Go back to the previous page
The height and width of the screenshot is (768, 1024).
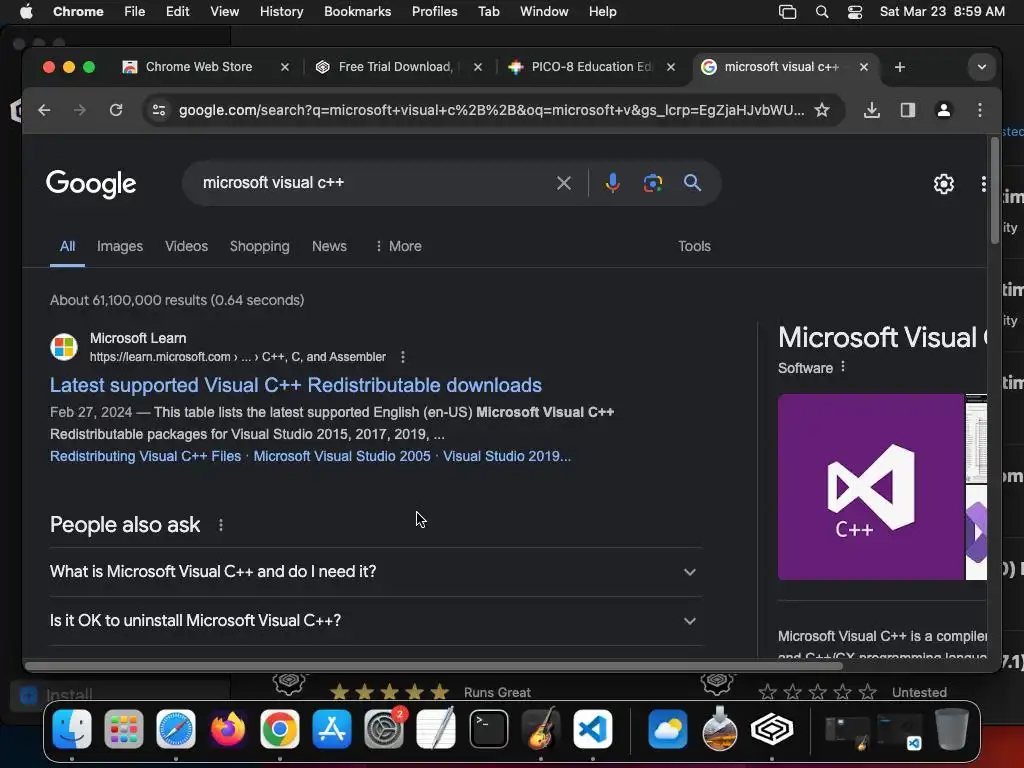click(44, 110)
